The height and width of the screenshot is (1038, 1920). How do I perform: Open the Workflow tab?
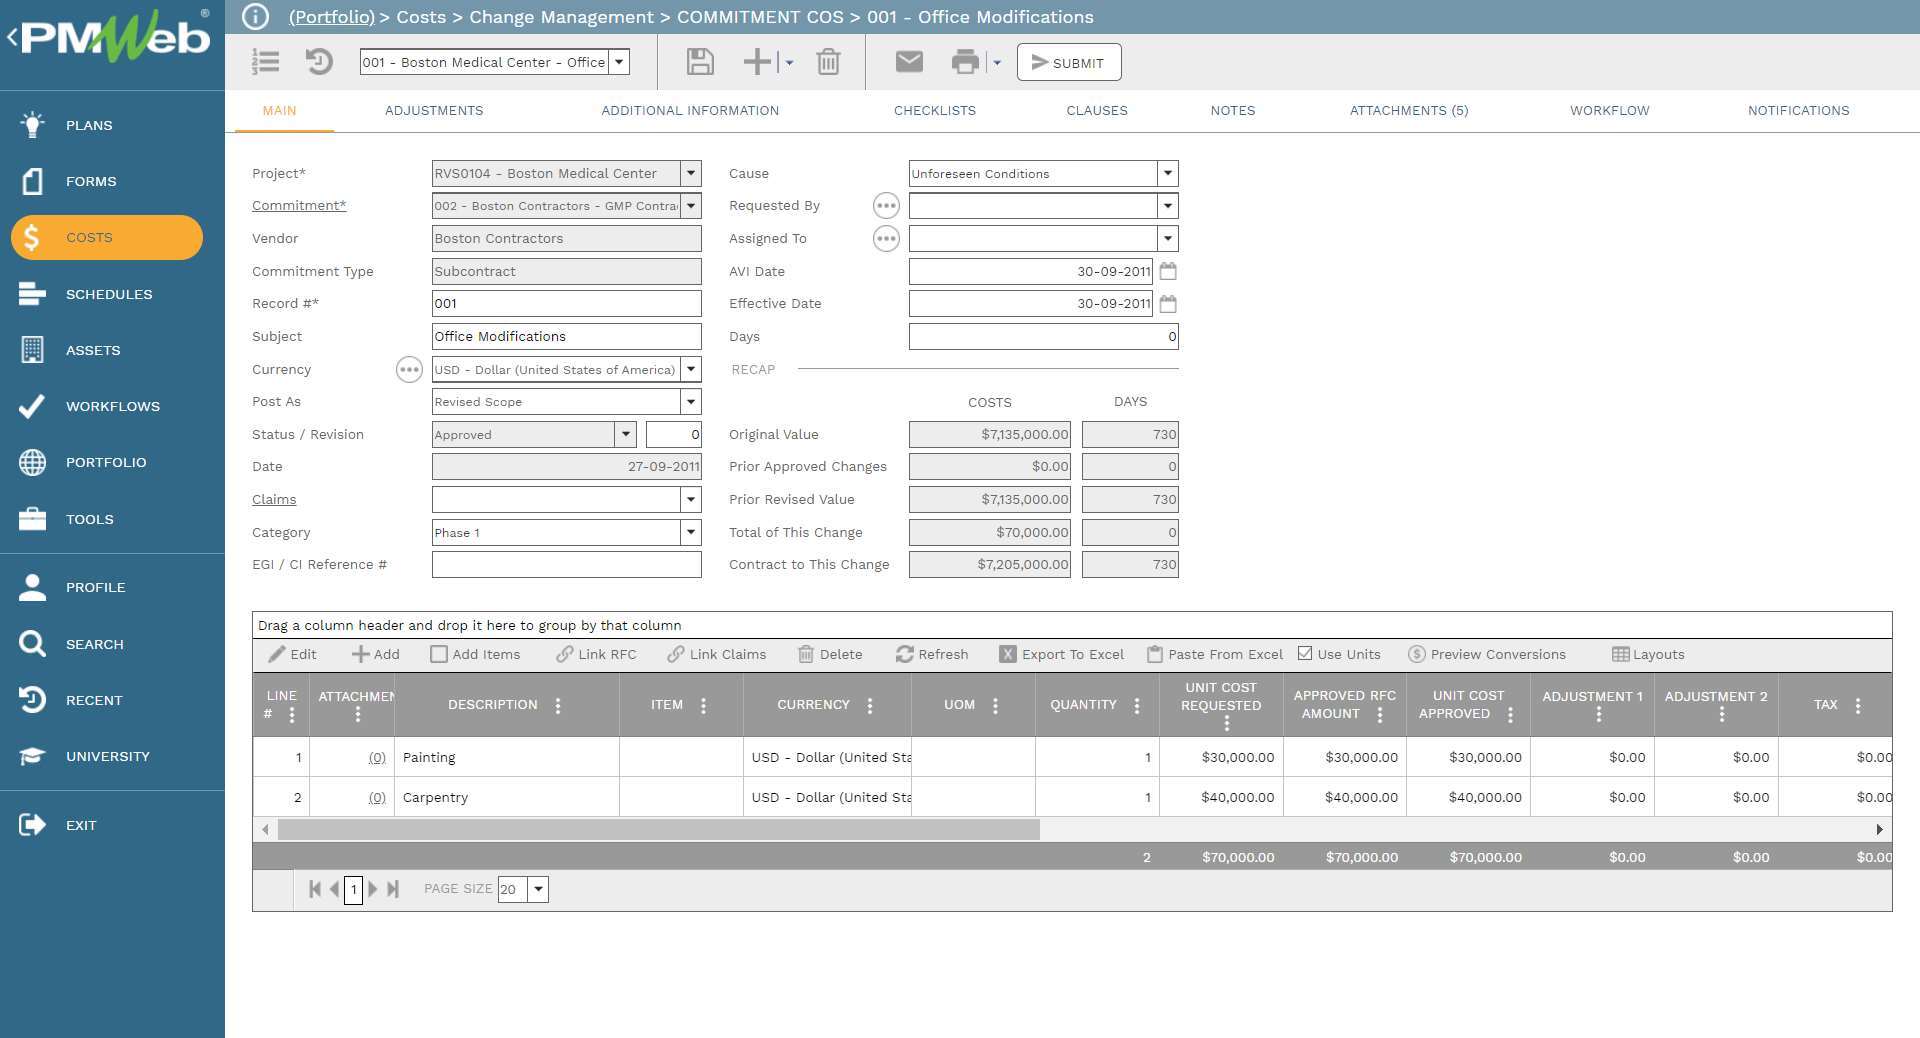(1609, 111)
